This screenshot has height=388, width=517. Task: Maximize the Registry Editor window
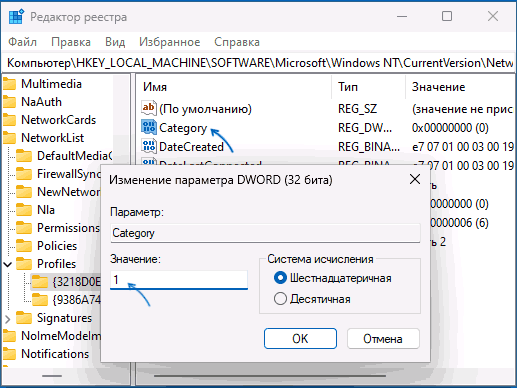(x=447, y=16)
